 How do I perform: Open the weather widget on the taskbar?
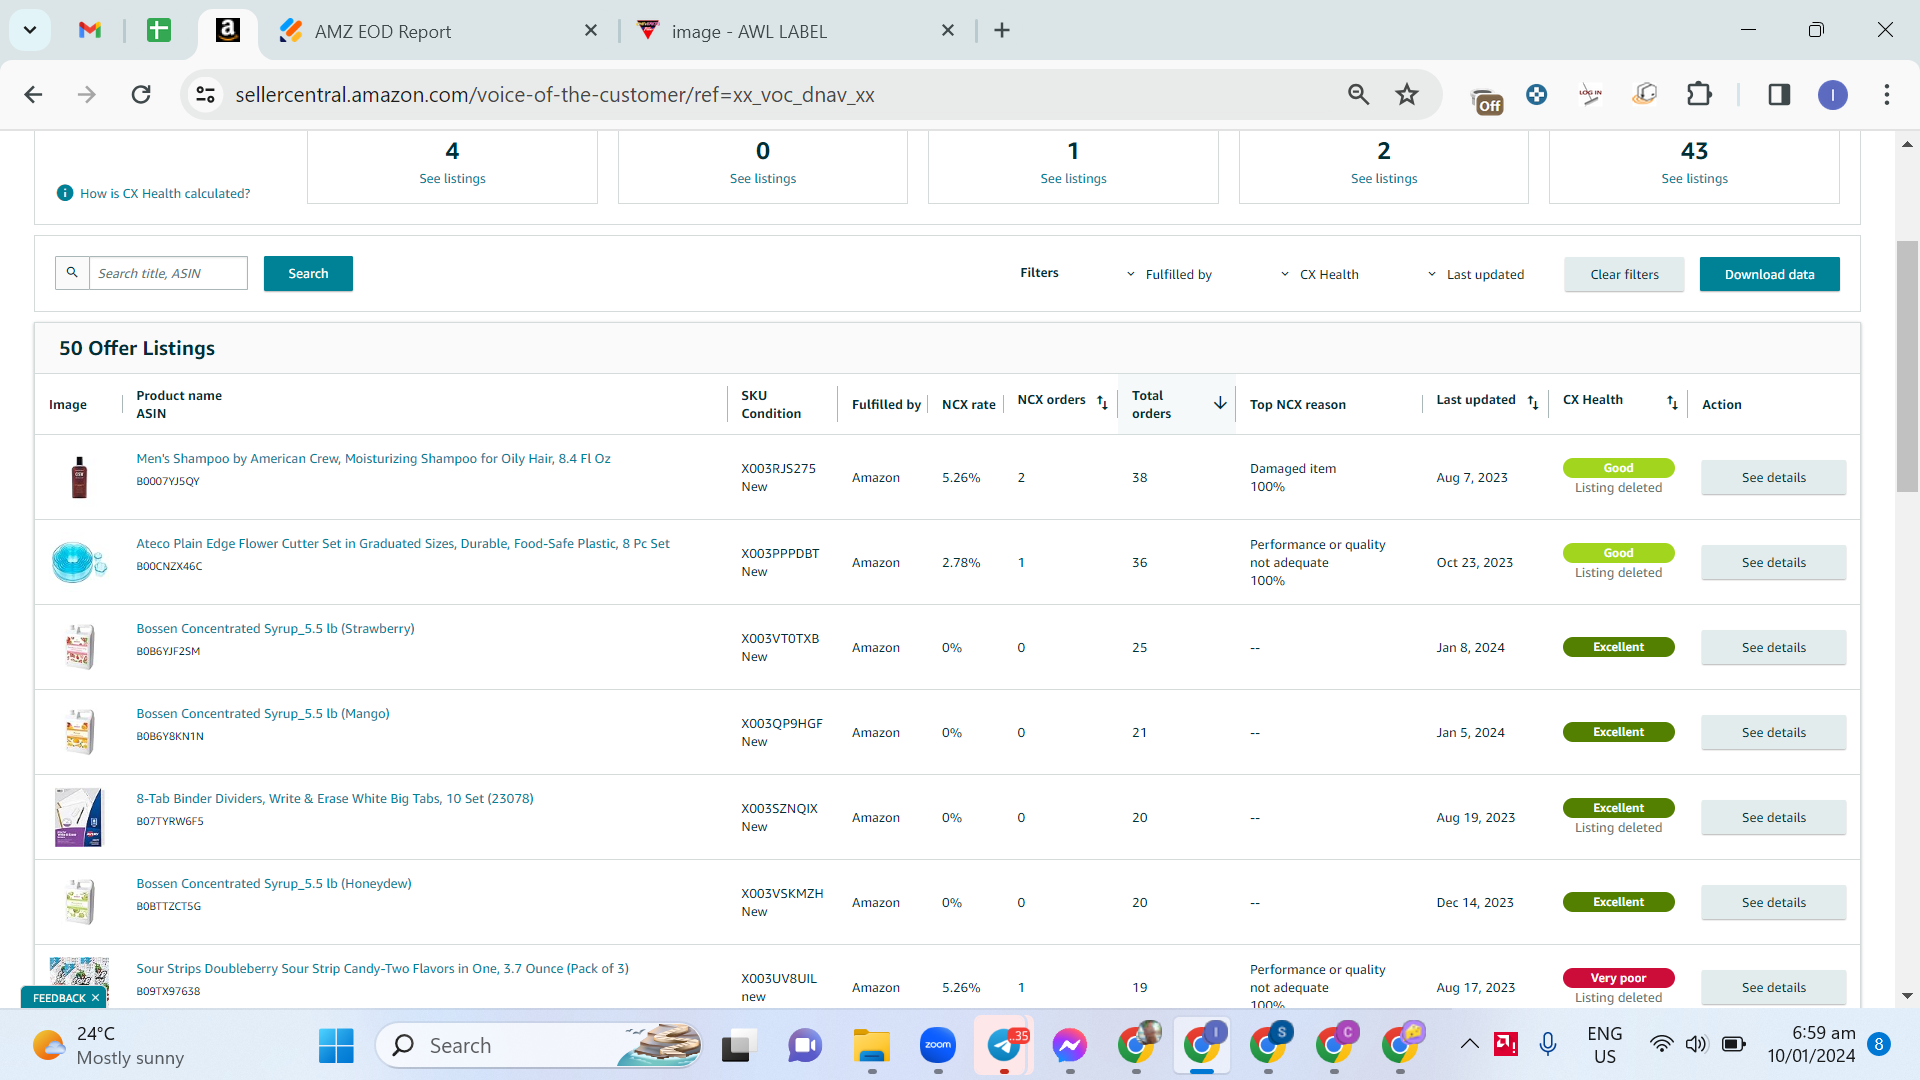click(x=108, y=1046)
